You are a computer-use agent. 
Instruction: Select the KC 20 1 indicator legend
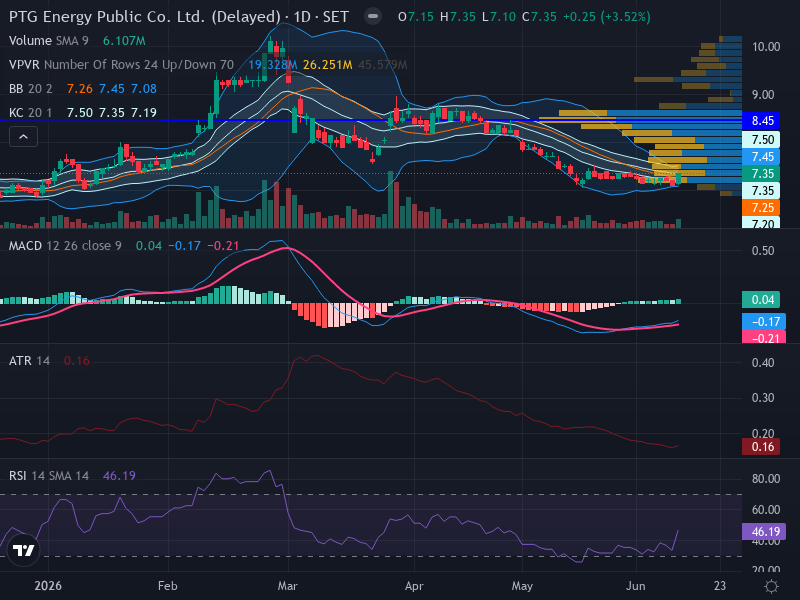[x=30, y=112]
